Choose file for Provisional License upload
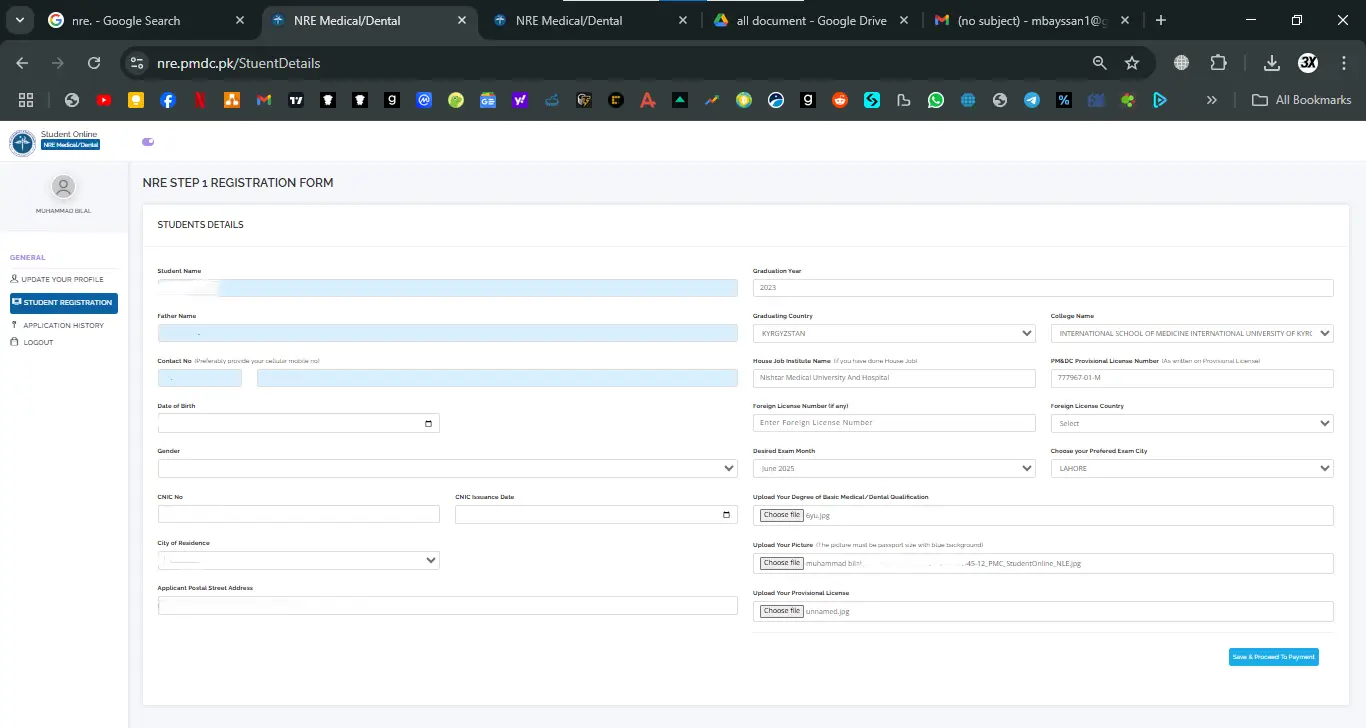Image resolution: width=1366 pixels, height=728 pixels. pyautogui.click(x=781, y=611)
